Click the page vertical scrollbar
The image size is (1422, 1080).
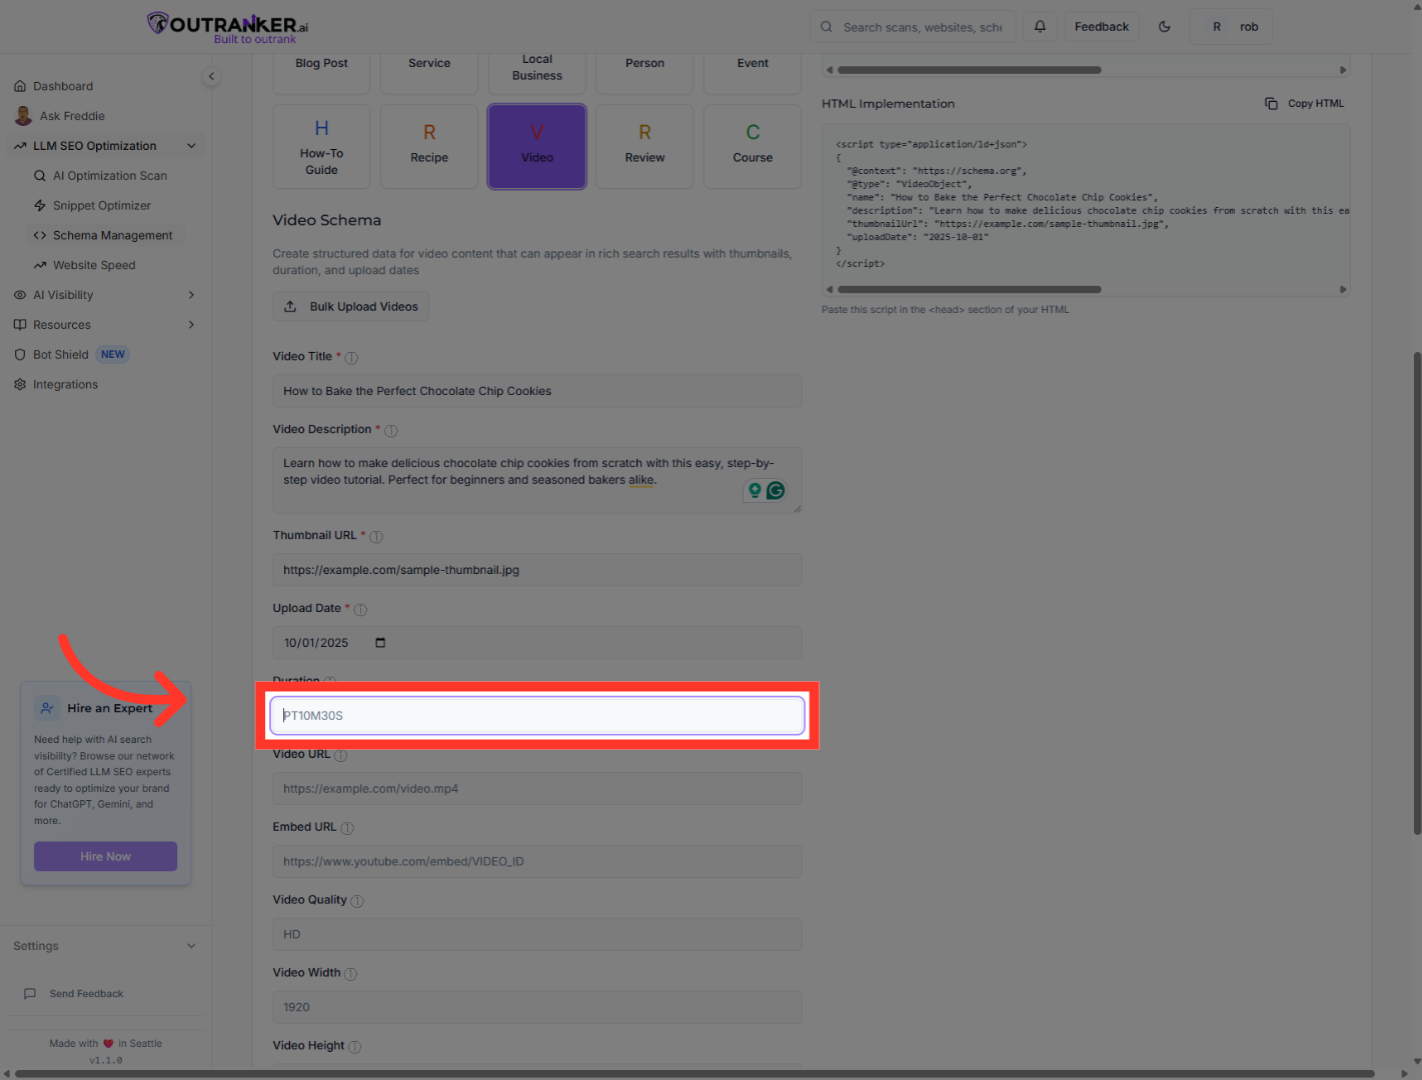tap(1417, 593)
